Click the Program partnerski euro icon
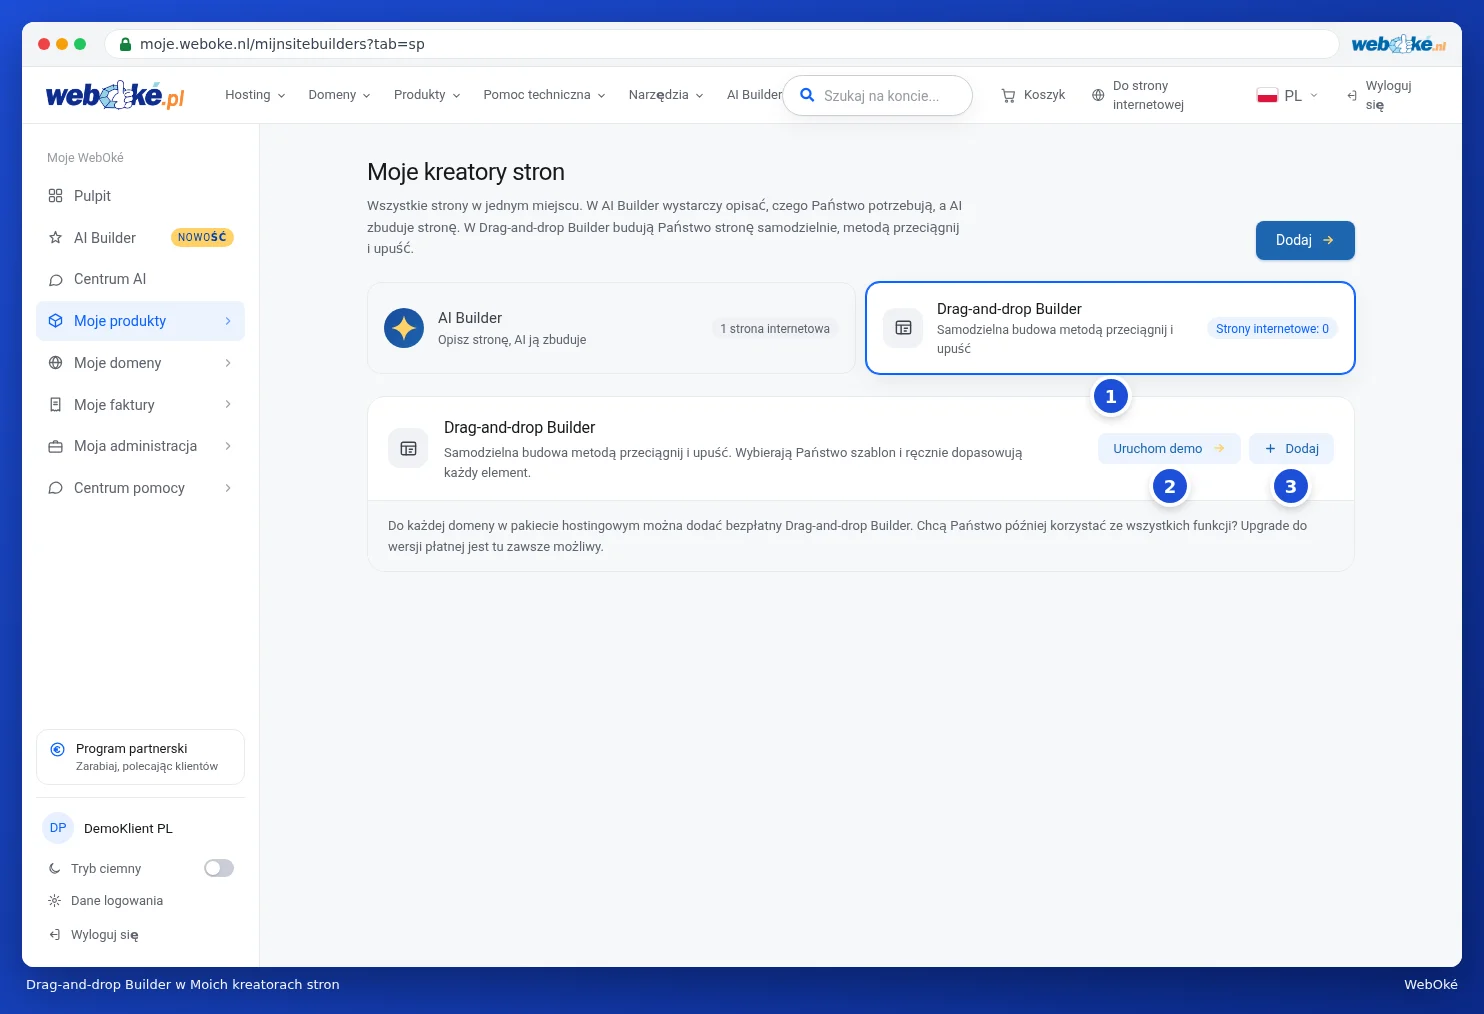Screen dimensions: 1484x1014 tap(57, 749)
